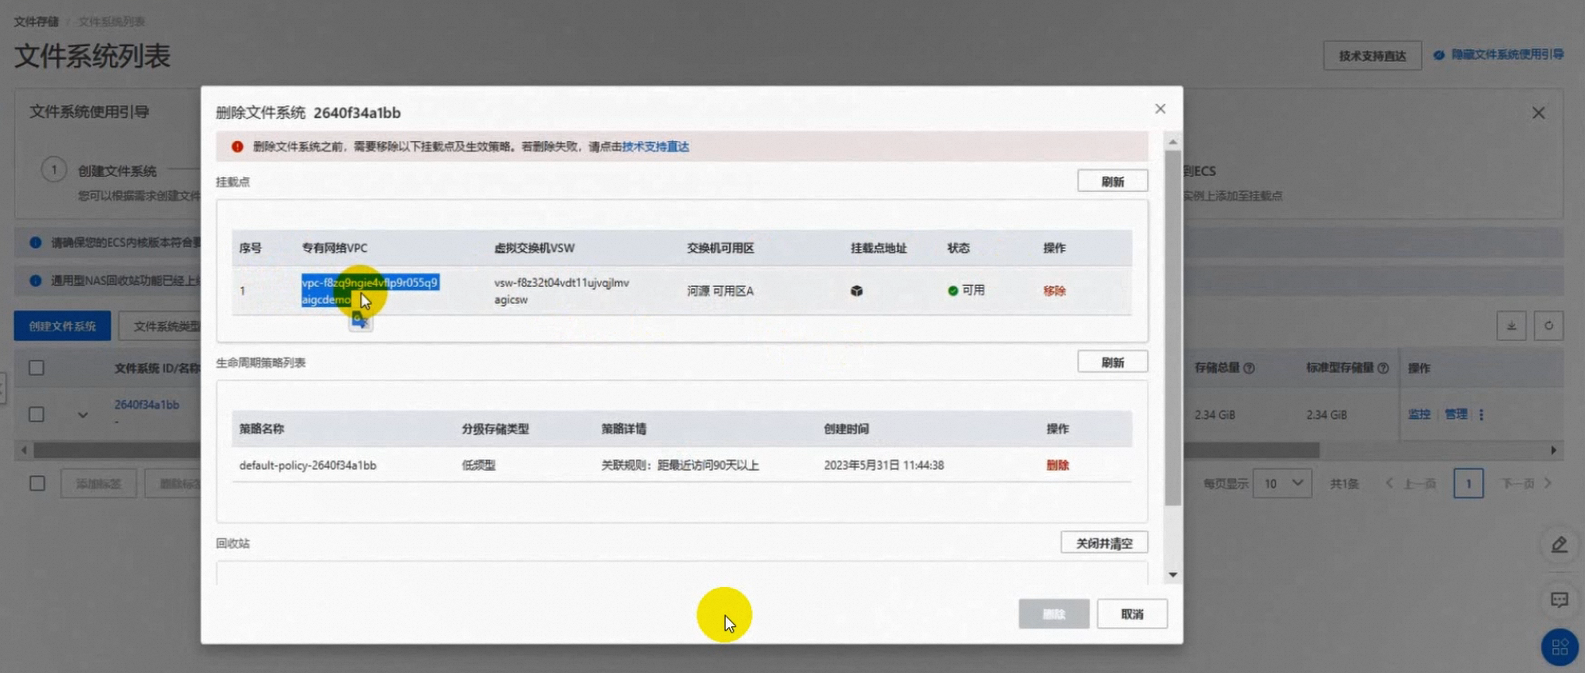Click 监控 link in actions column

1419,414
